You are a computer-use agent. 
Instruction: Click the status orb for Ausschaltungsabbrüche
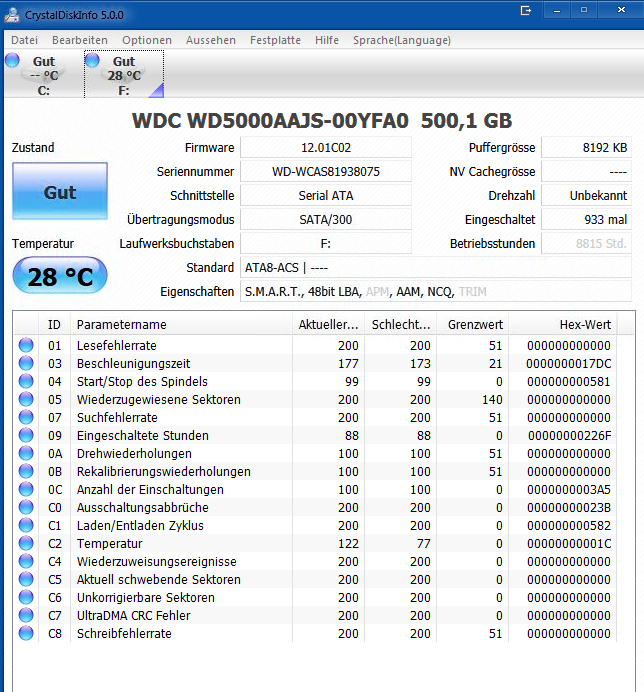26,508
